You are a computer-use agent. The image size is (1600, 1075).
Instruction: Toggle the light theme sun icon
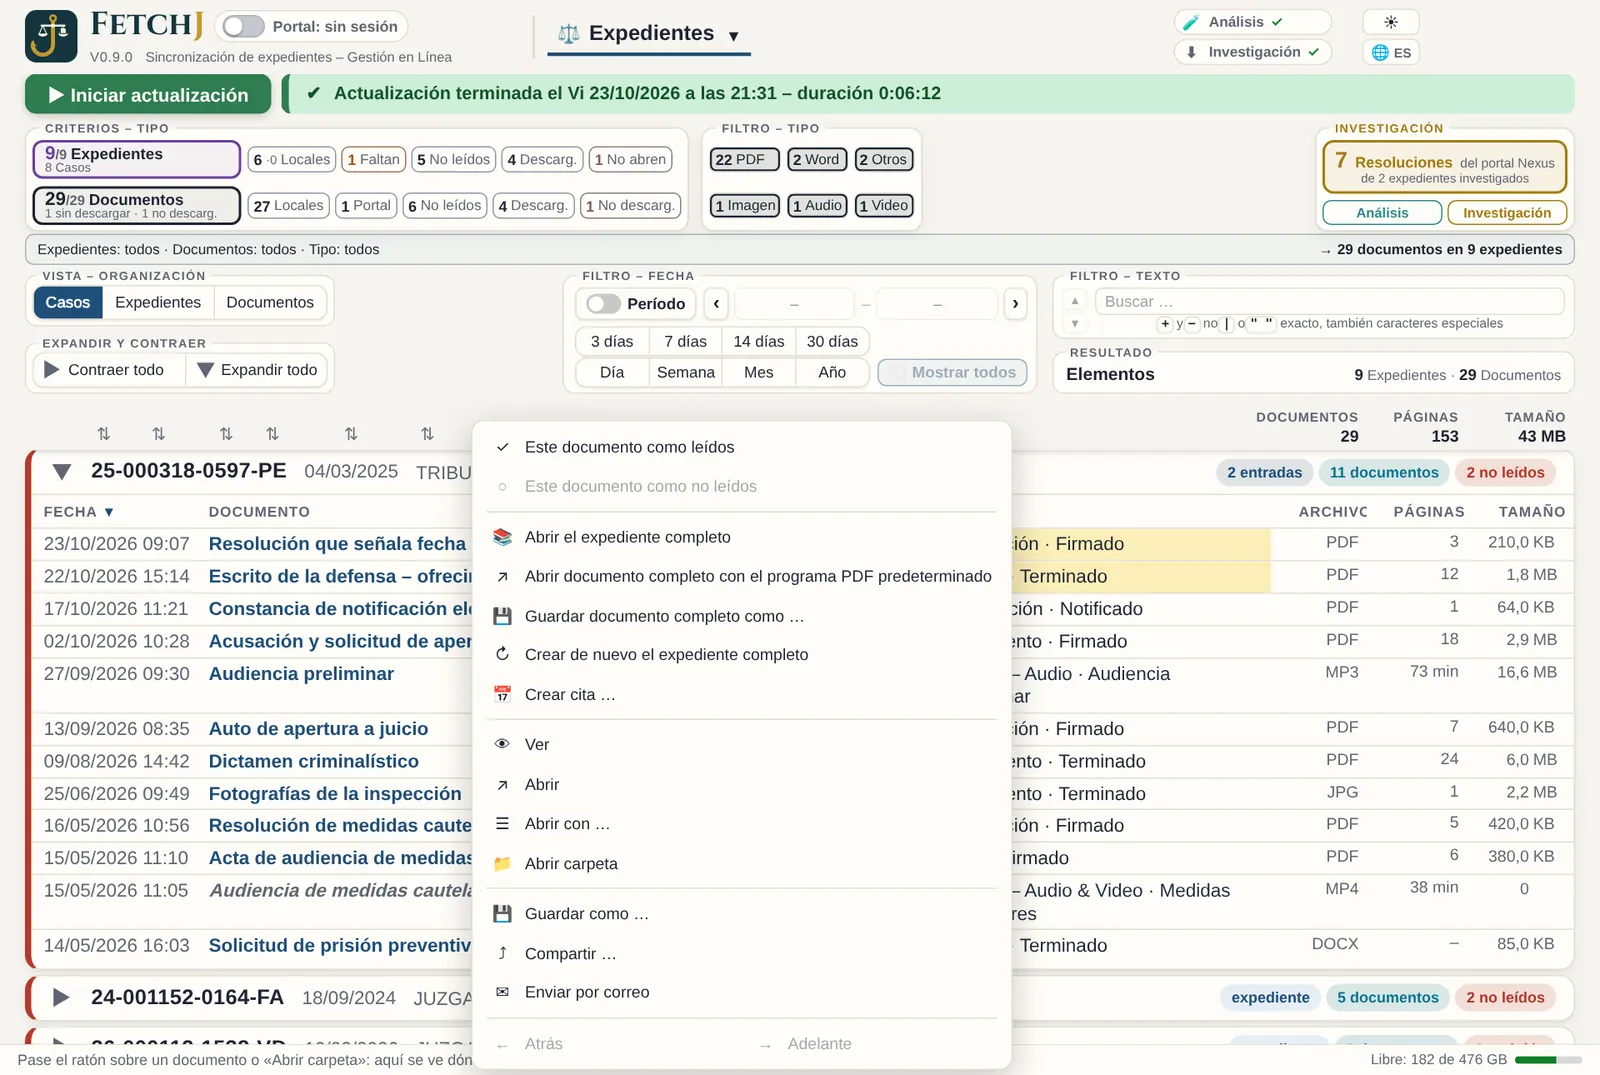[1390, 22]
